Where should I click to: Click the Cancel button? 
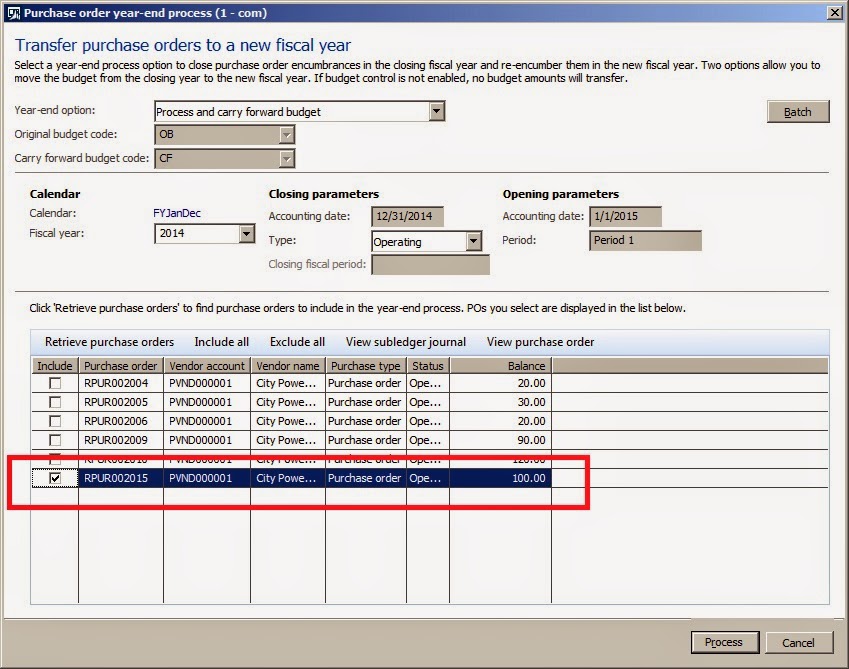click(799, 642)
